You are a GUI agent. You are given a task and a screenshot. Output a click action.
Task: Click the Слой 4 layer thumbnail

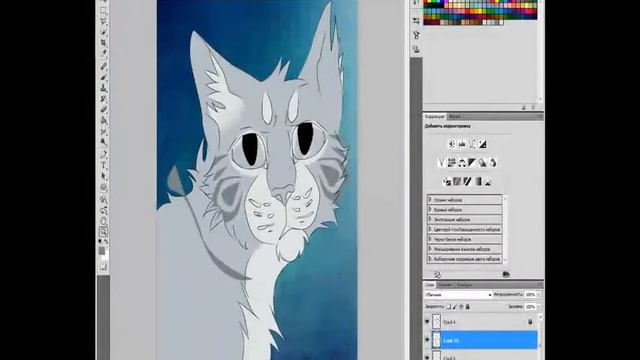pyautogui.click(x=436, y=322)
